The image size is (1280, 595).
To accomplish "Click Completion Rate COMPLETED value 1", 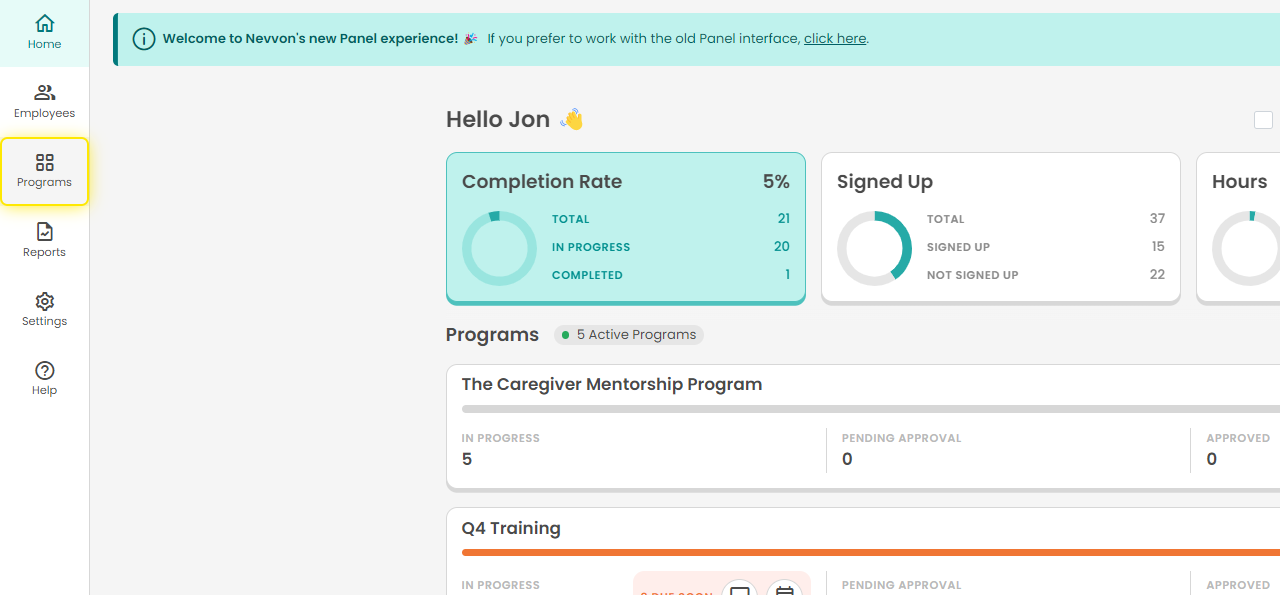I will point(787,275).
